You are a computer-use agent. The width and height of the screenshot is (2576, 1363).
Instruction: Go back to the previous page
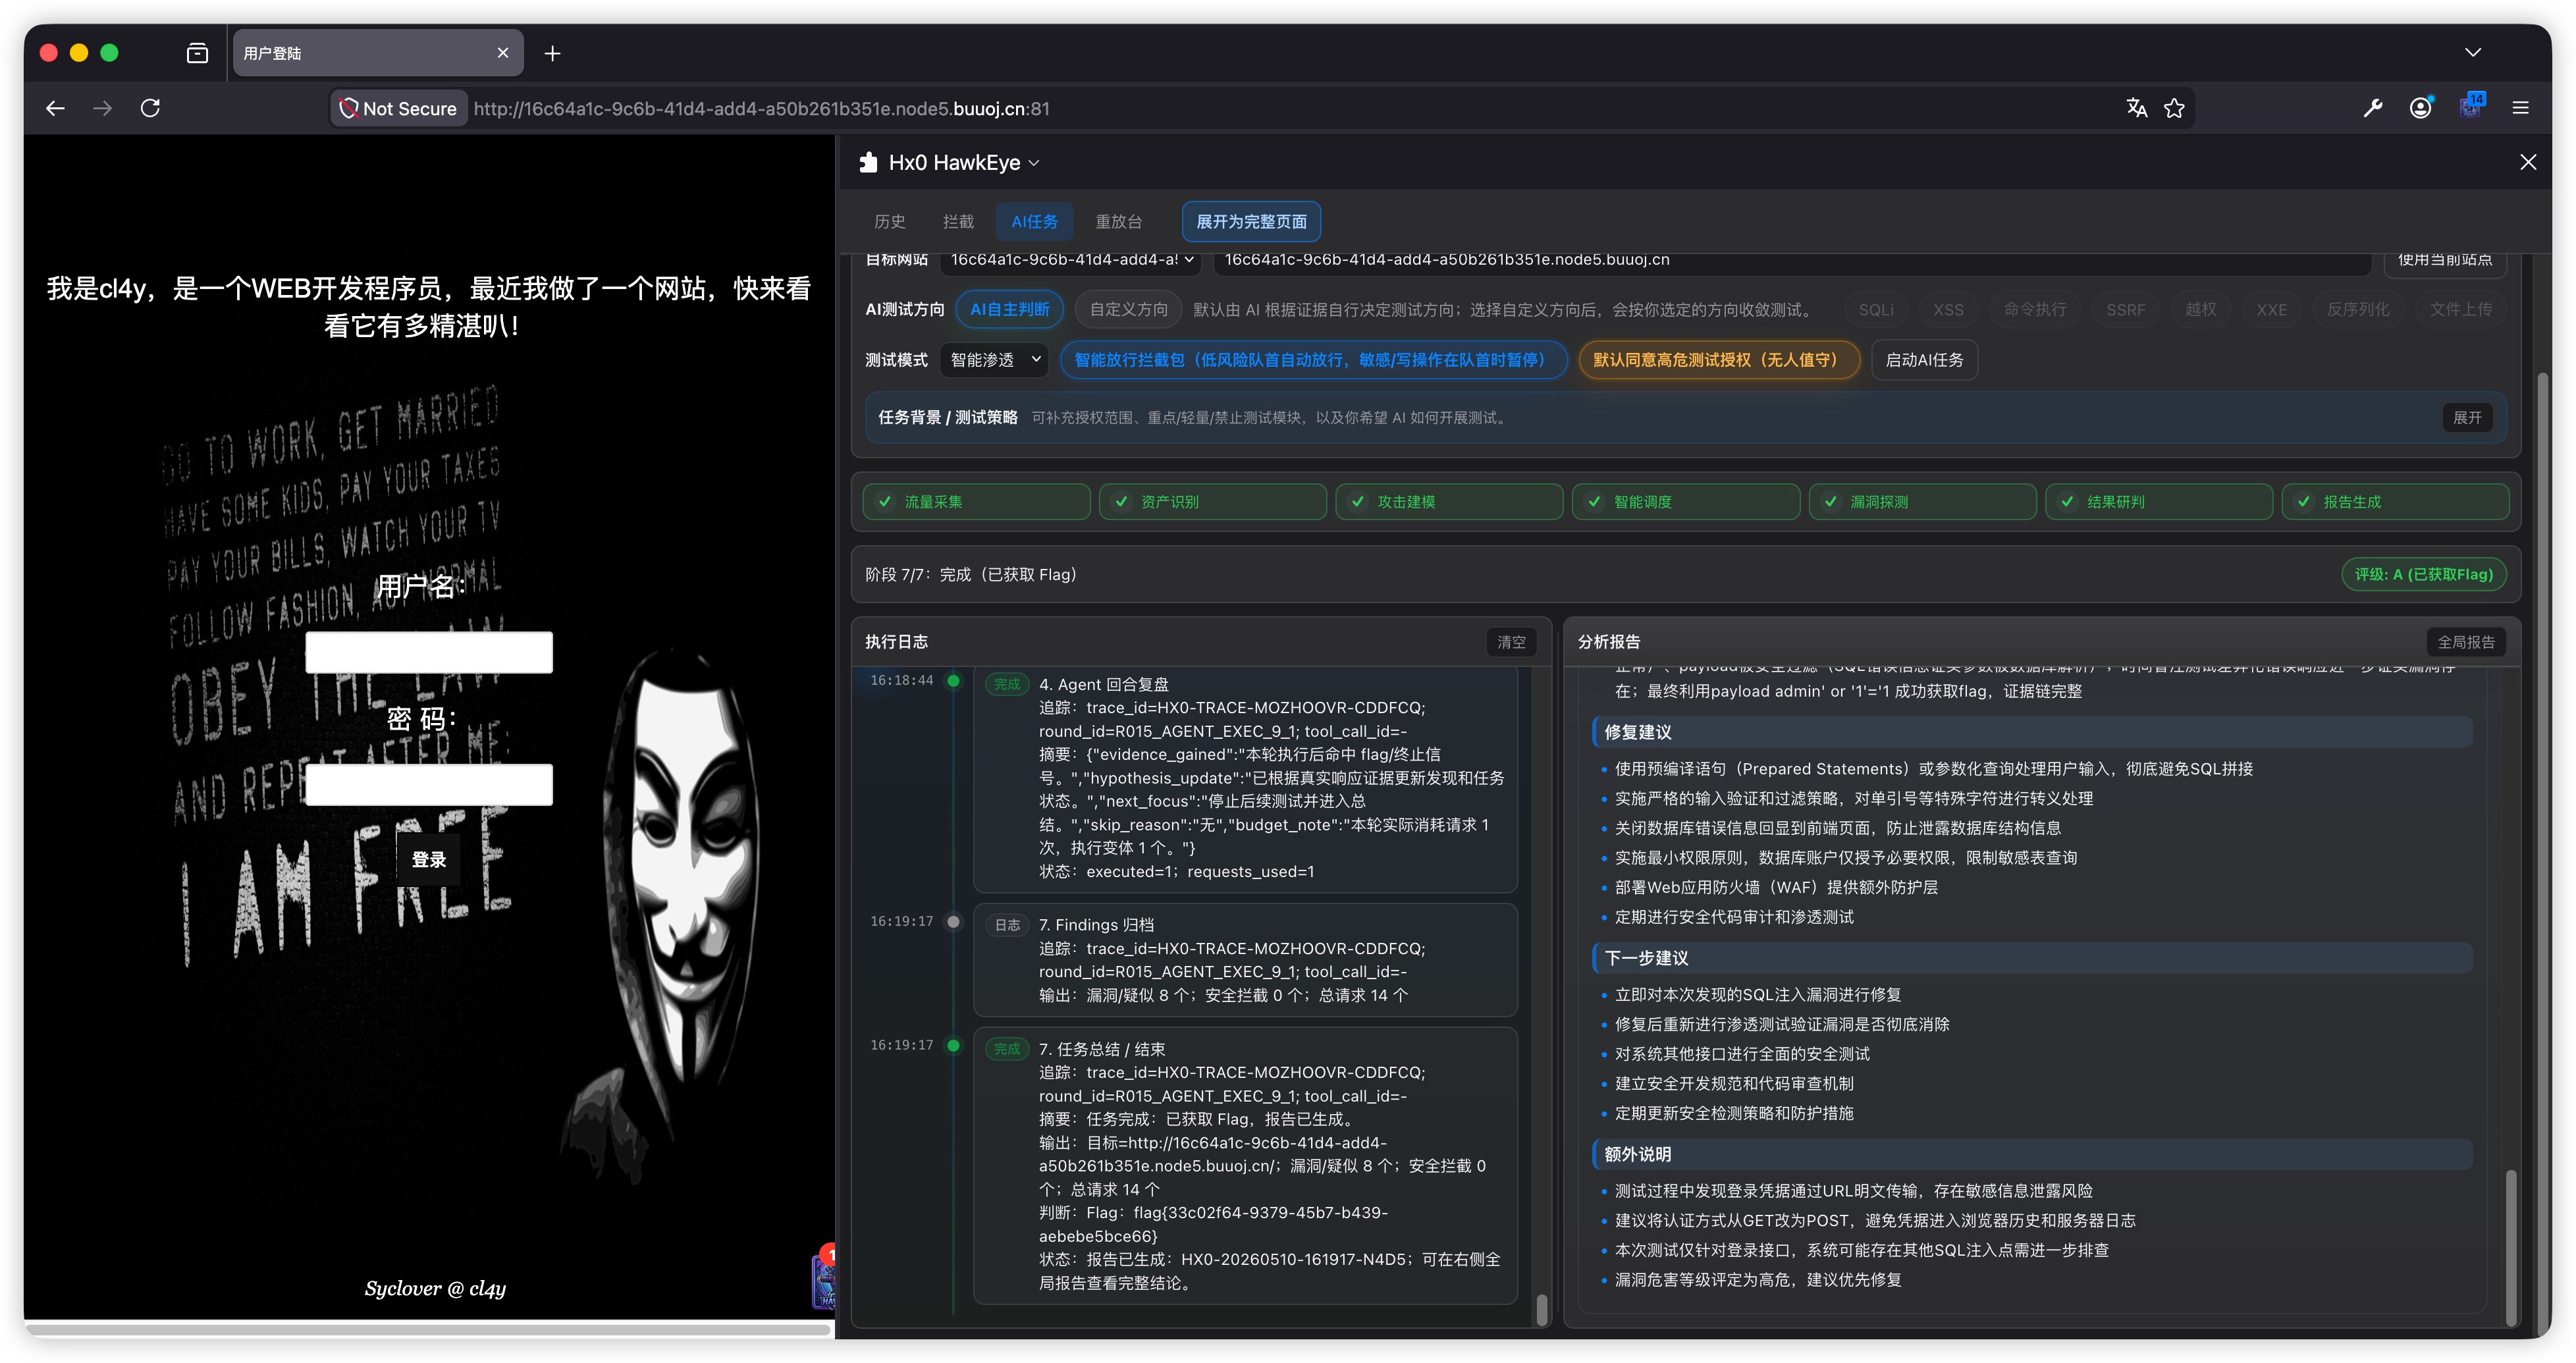point(55,108)
